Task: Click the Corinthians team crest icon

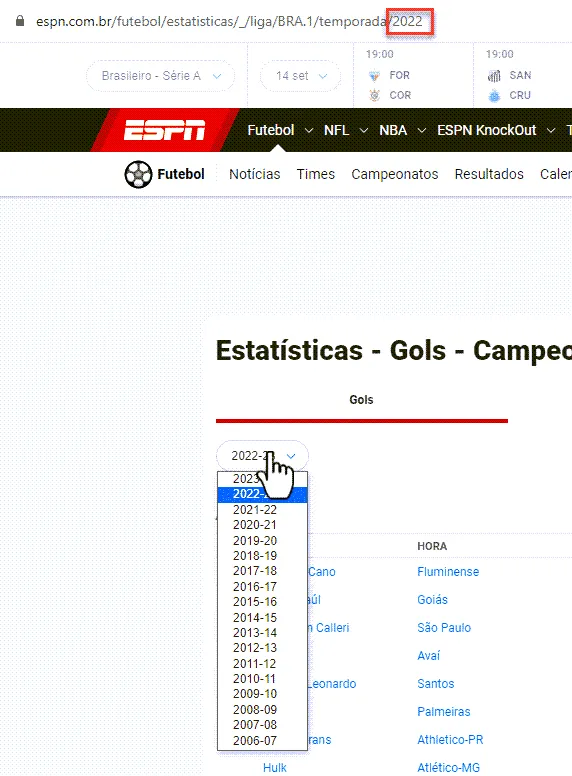Action: 375,95
